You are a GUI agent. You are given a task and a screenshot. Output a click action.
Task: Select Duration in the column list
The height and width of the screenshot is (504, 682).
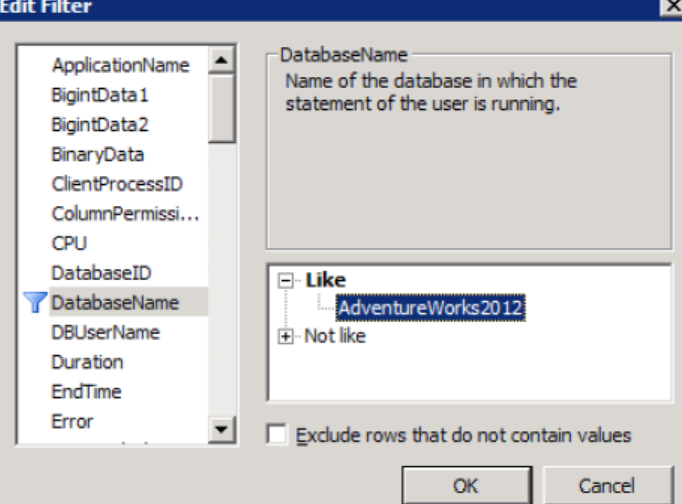tap(87, 362)
